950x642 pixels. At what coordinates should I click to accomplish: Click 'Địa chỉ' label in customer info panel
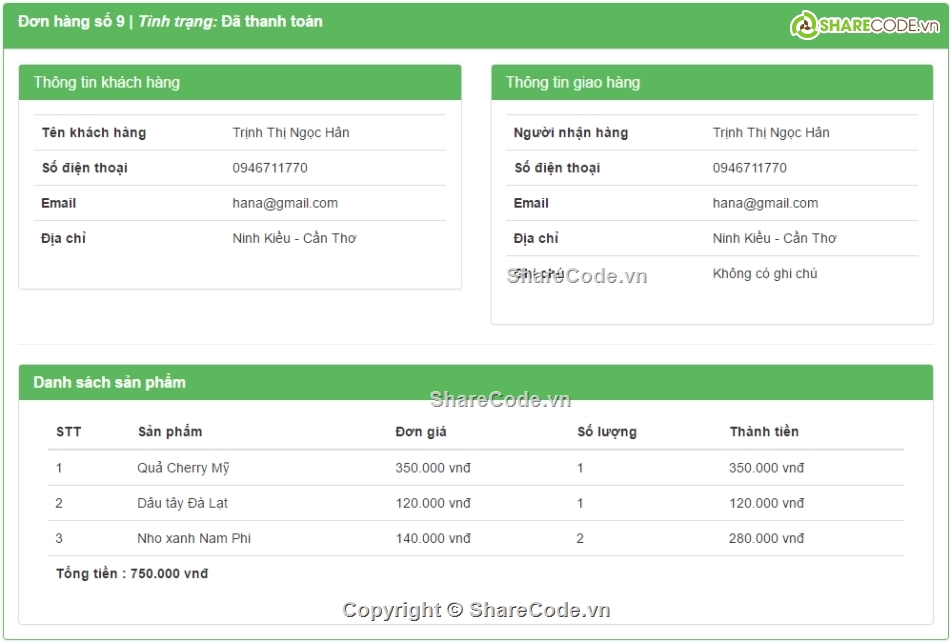[64, 238]
